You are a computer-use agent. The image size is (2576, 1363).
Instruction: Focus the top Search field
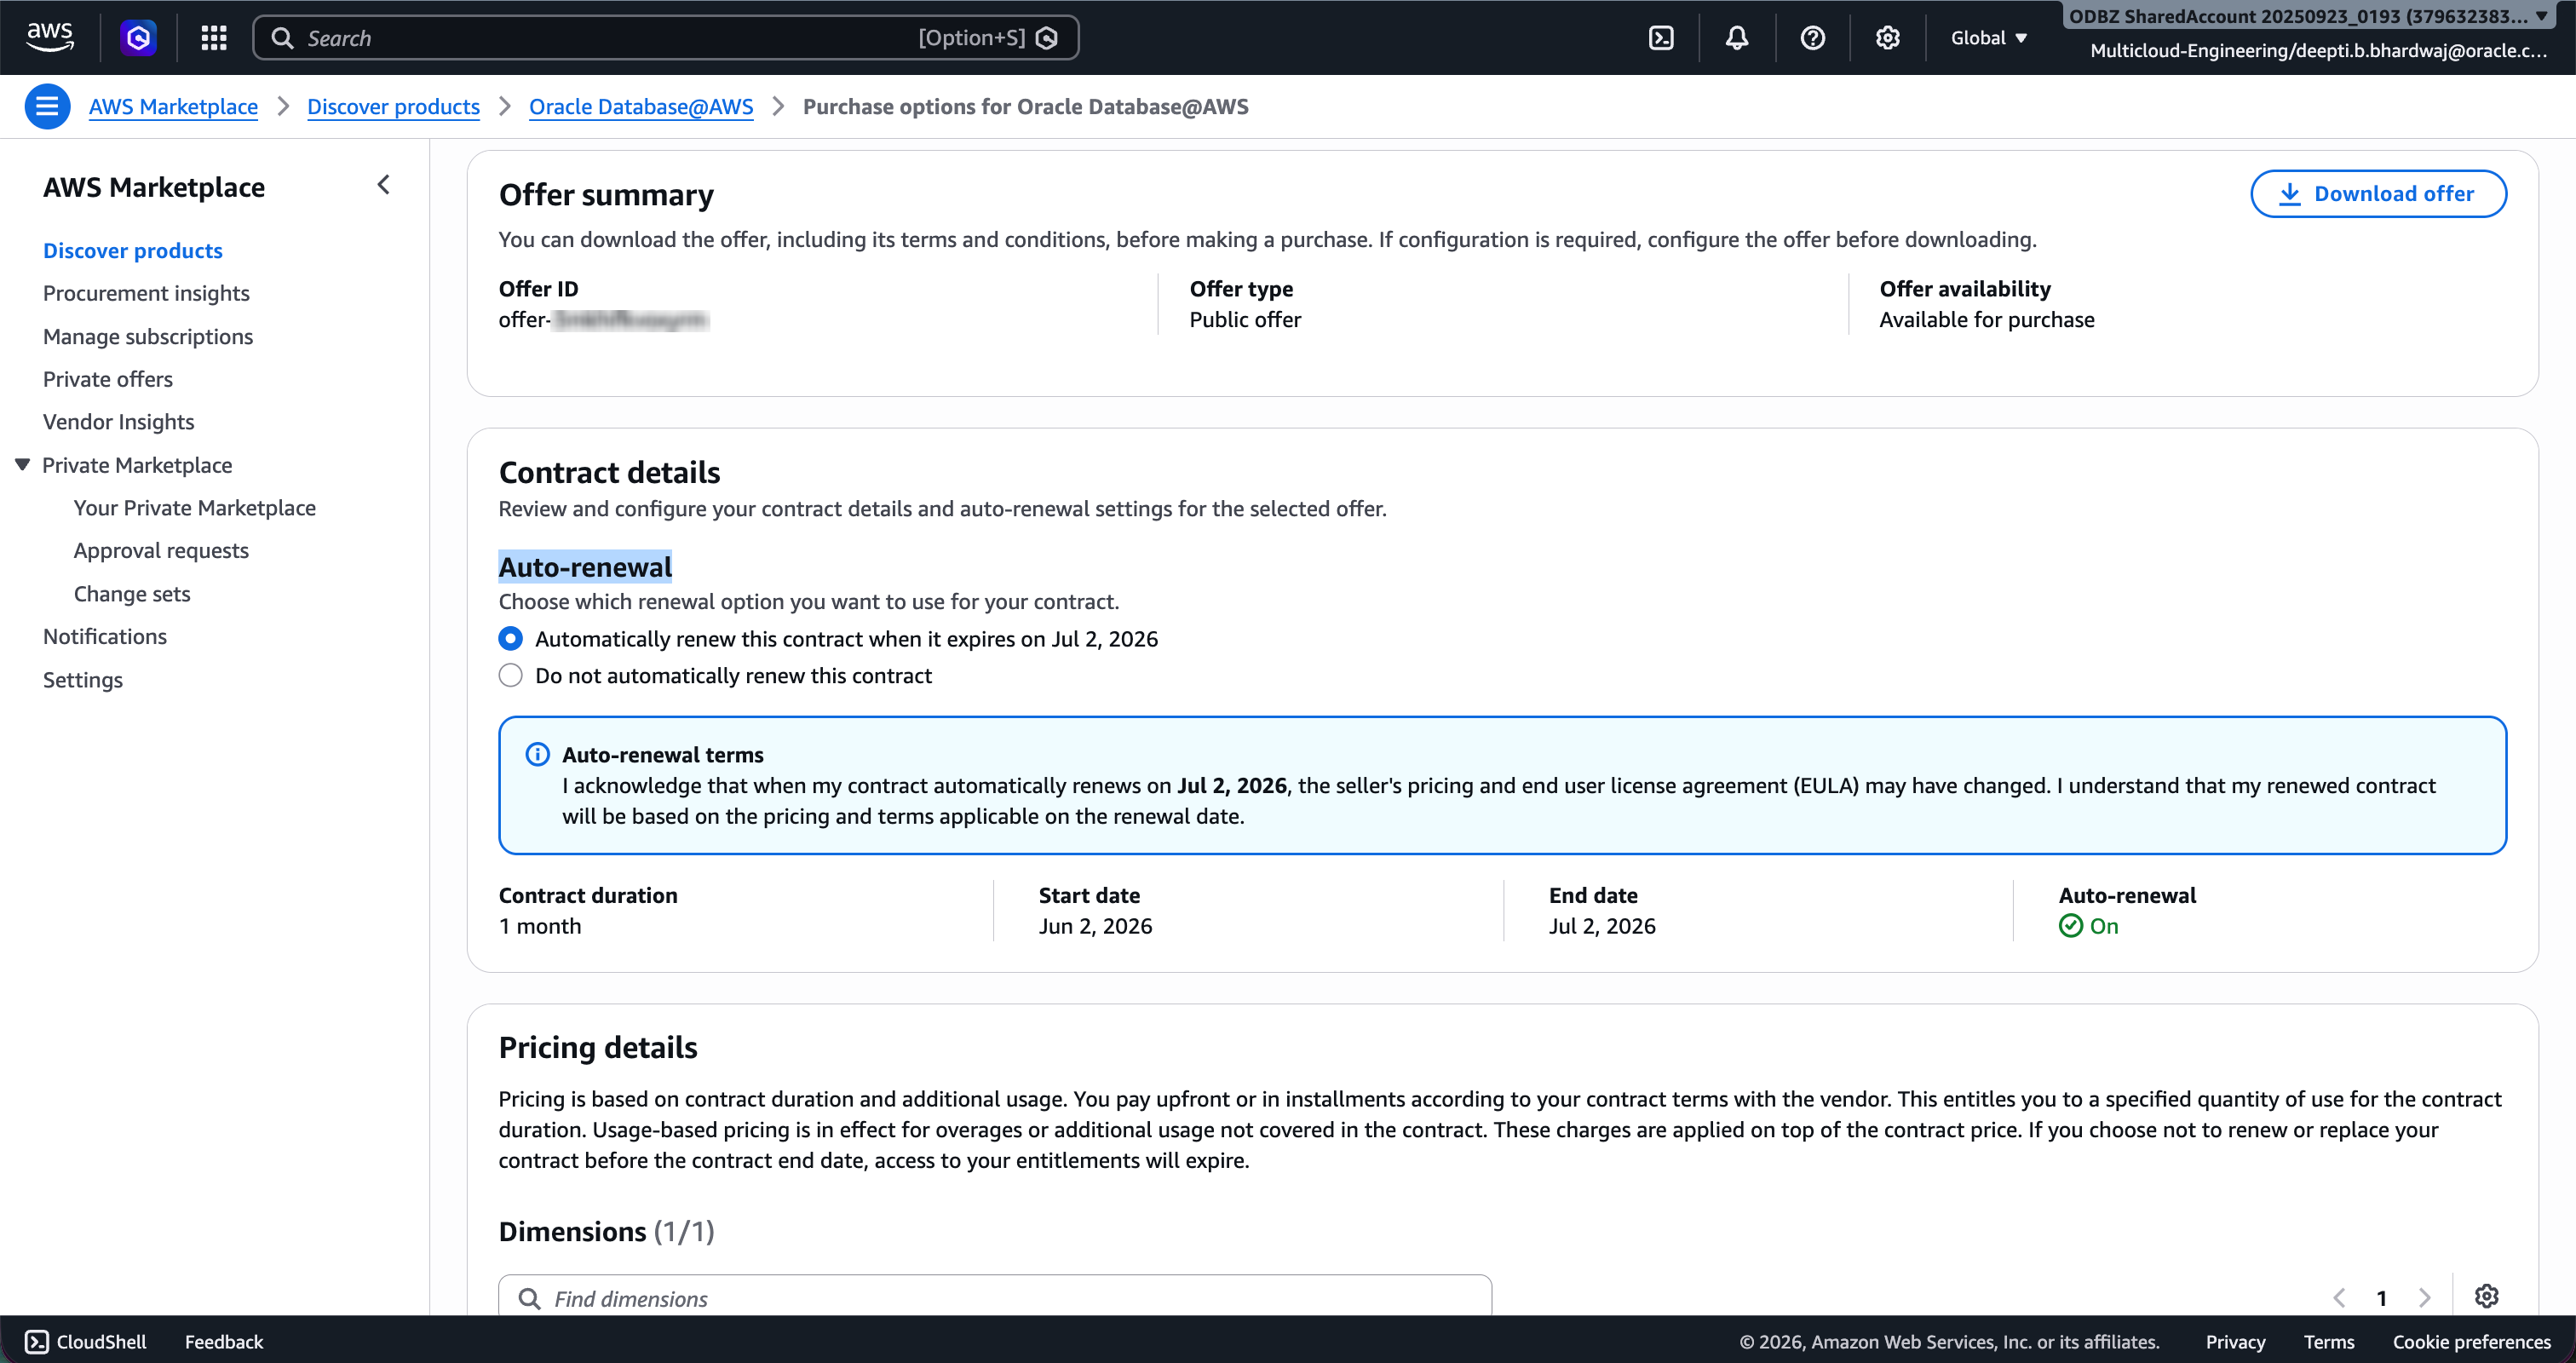coord(666,38)
